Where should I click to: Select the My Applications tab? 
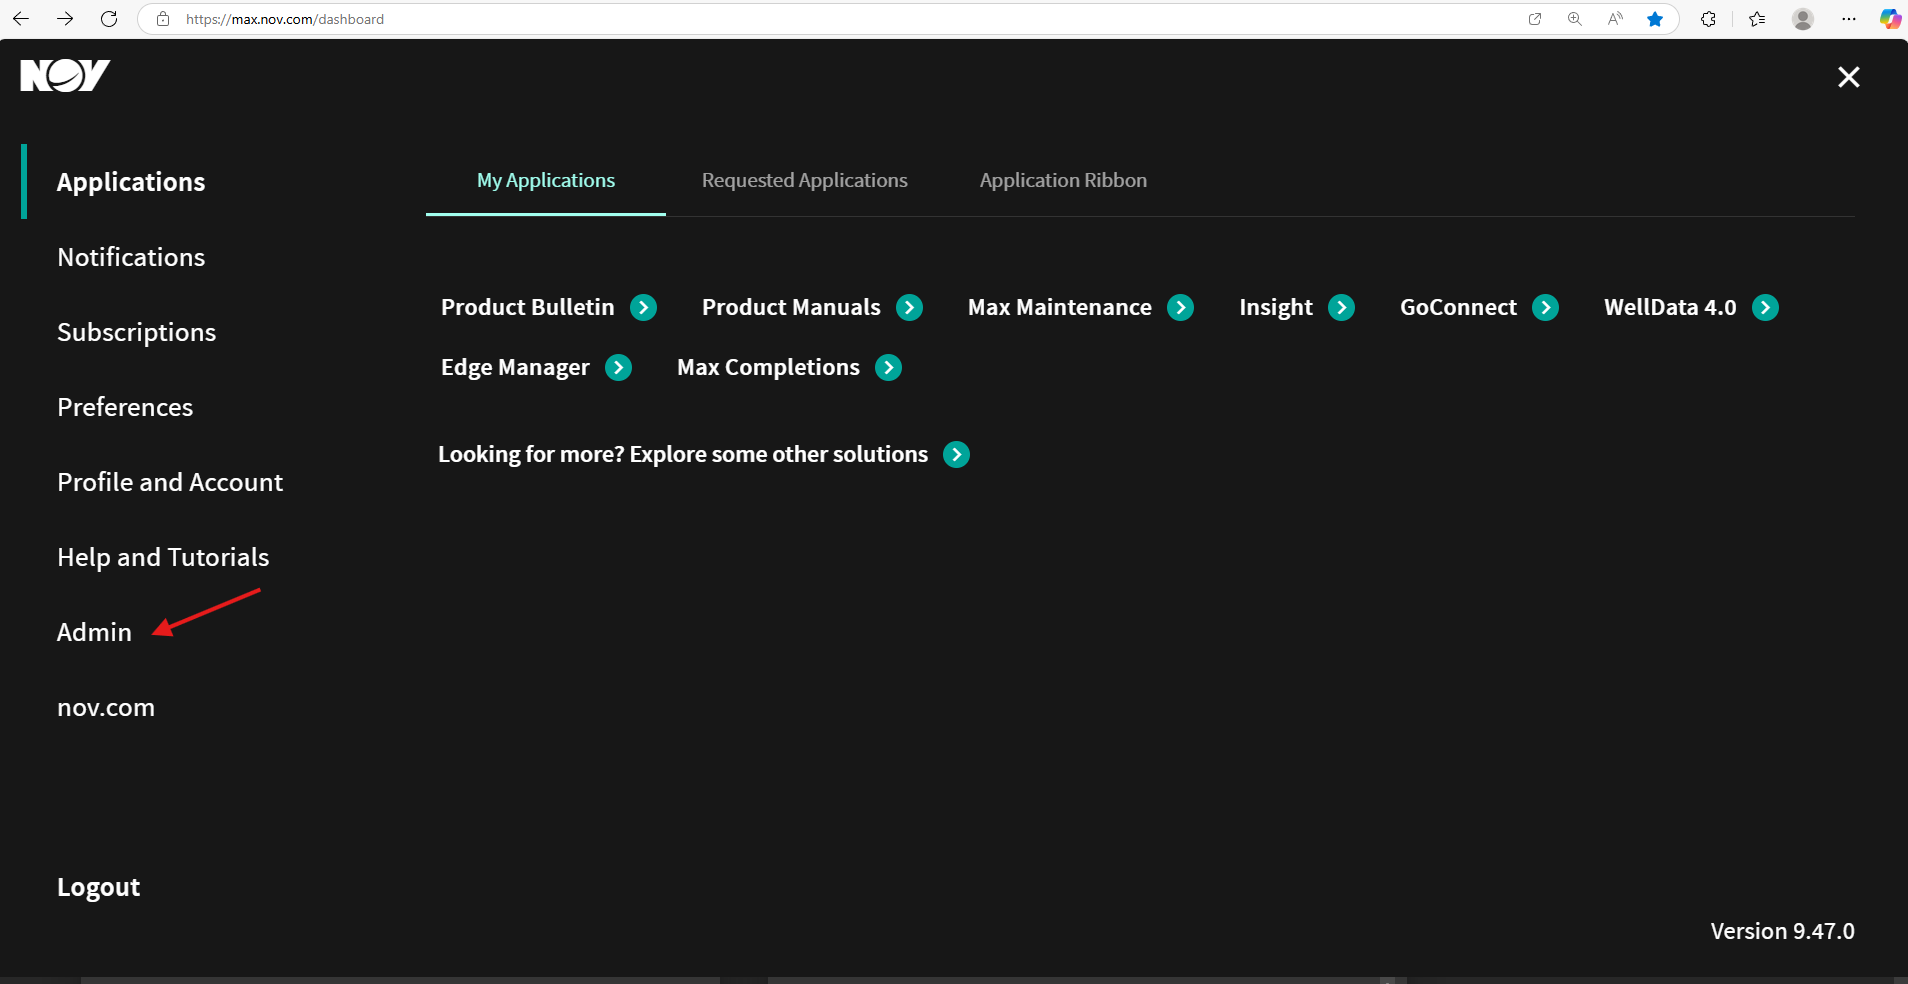tap(546, 181)
